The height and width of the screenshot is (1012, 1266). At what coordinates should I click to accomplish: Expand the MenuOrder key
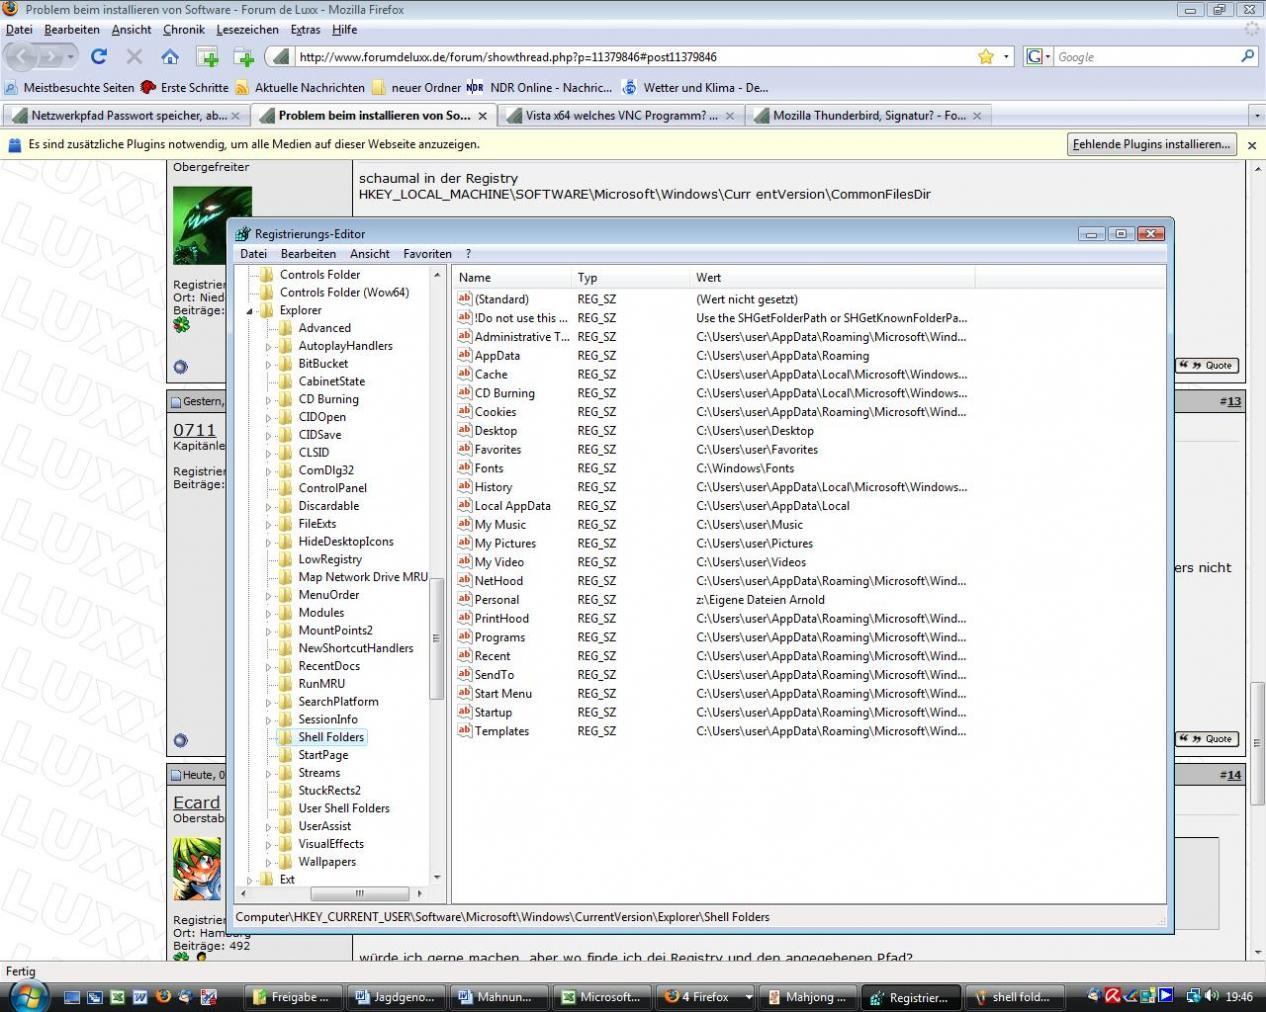[x=268, y=595]
